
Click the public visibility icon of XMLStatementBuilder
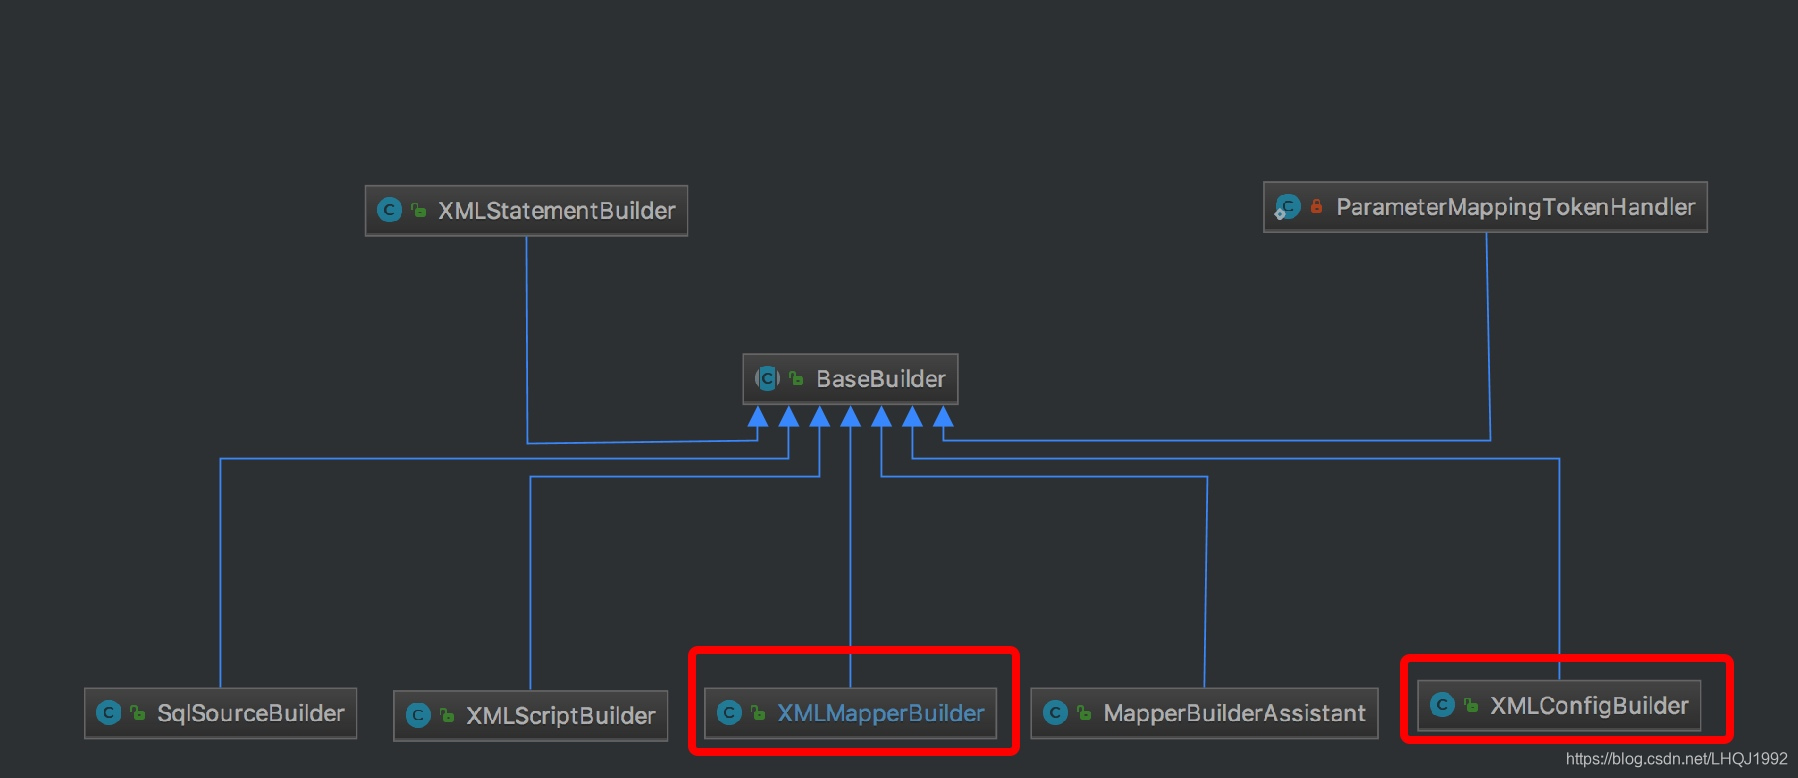pyautogui.click(x=419, y=210)
